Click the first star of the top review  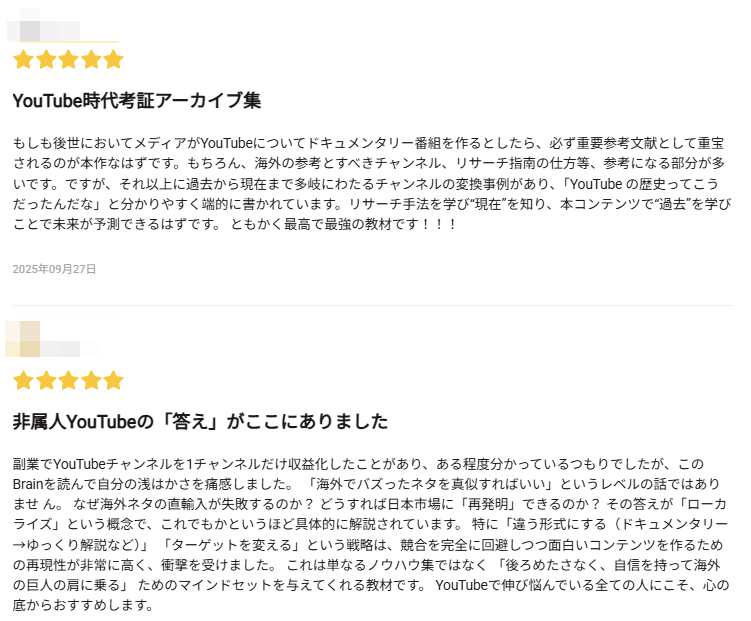(23, 60)
